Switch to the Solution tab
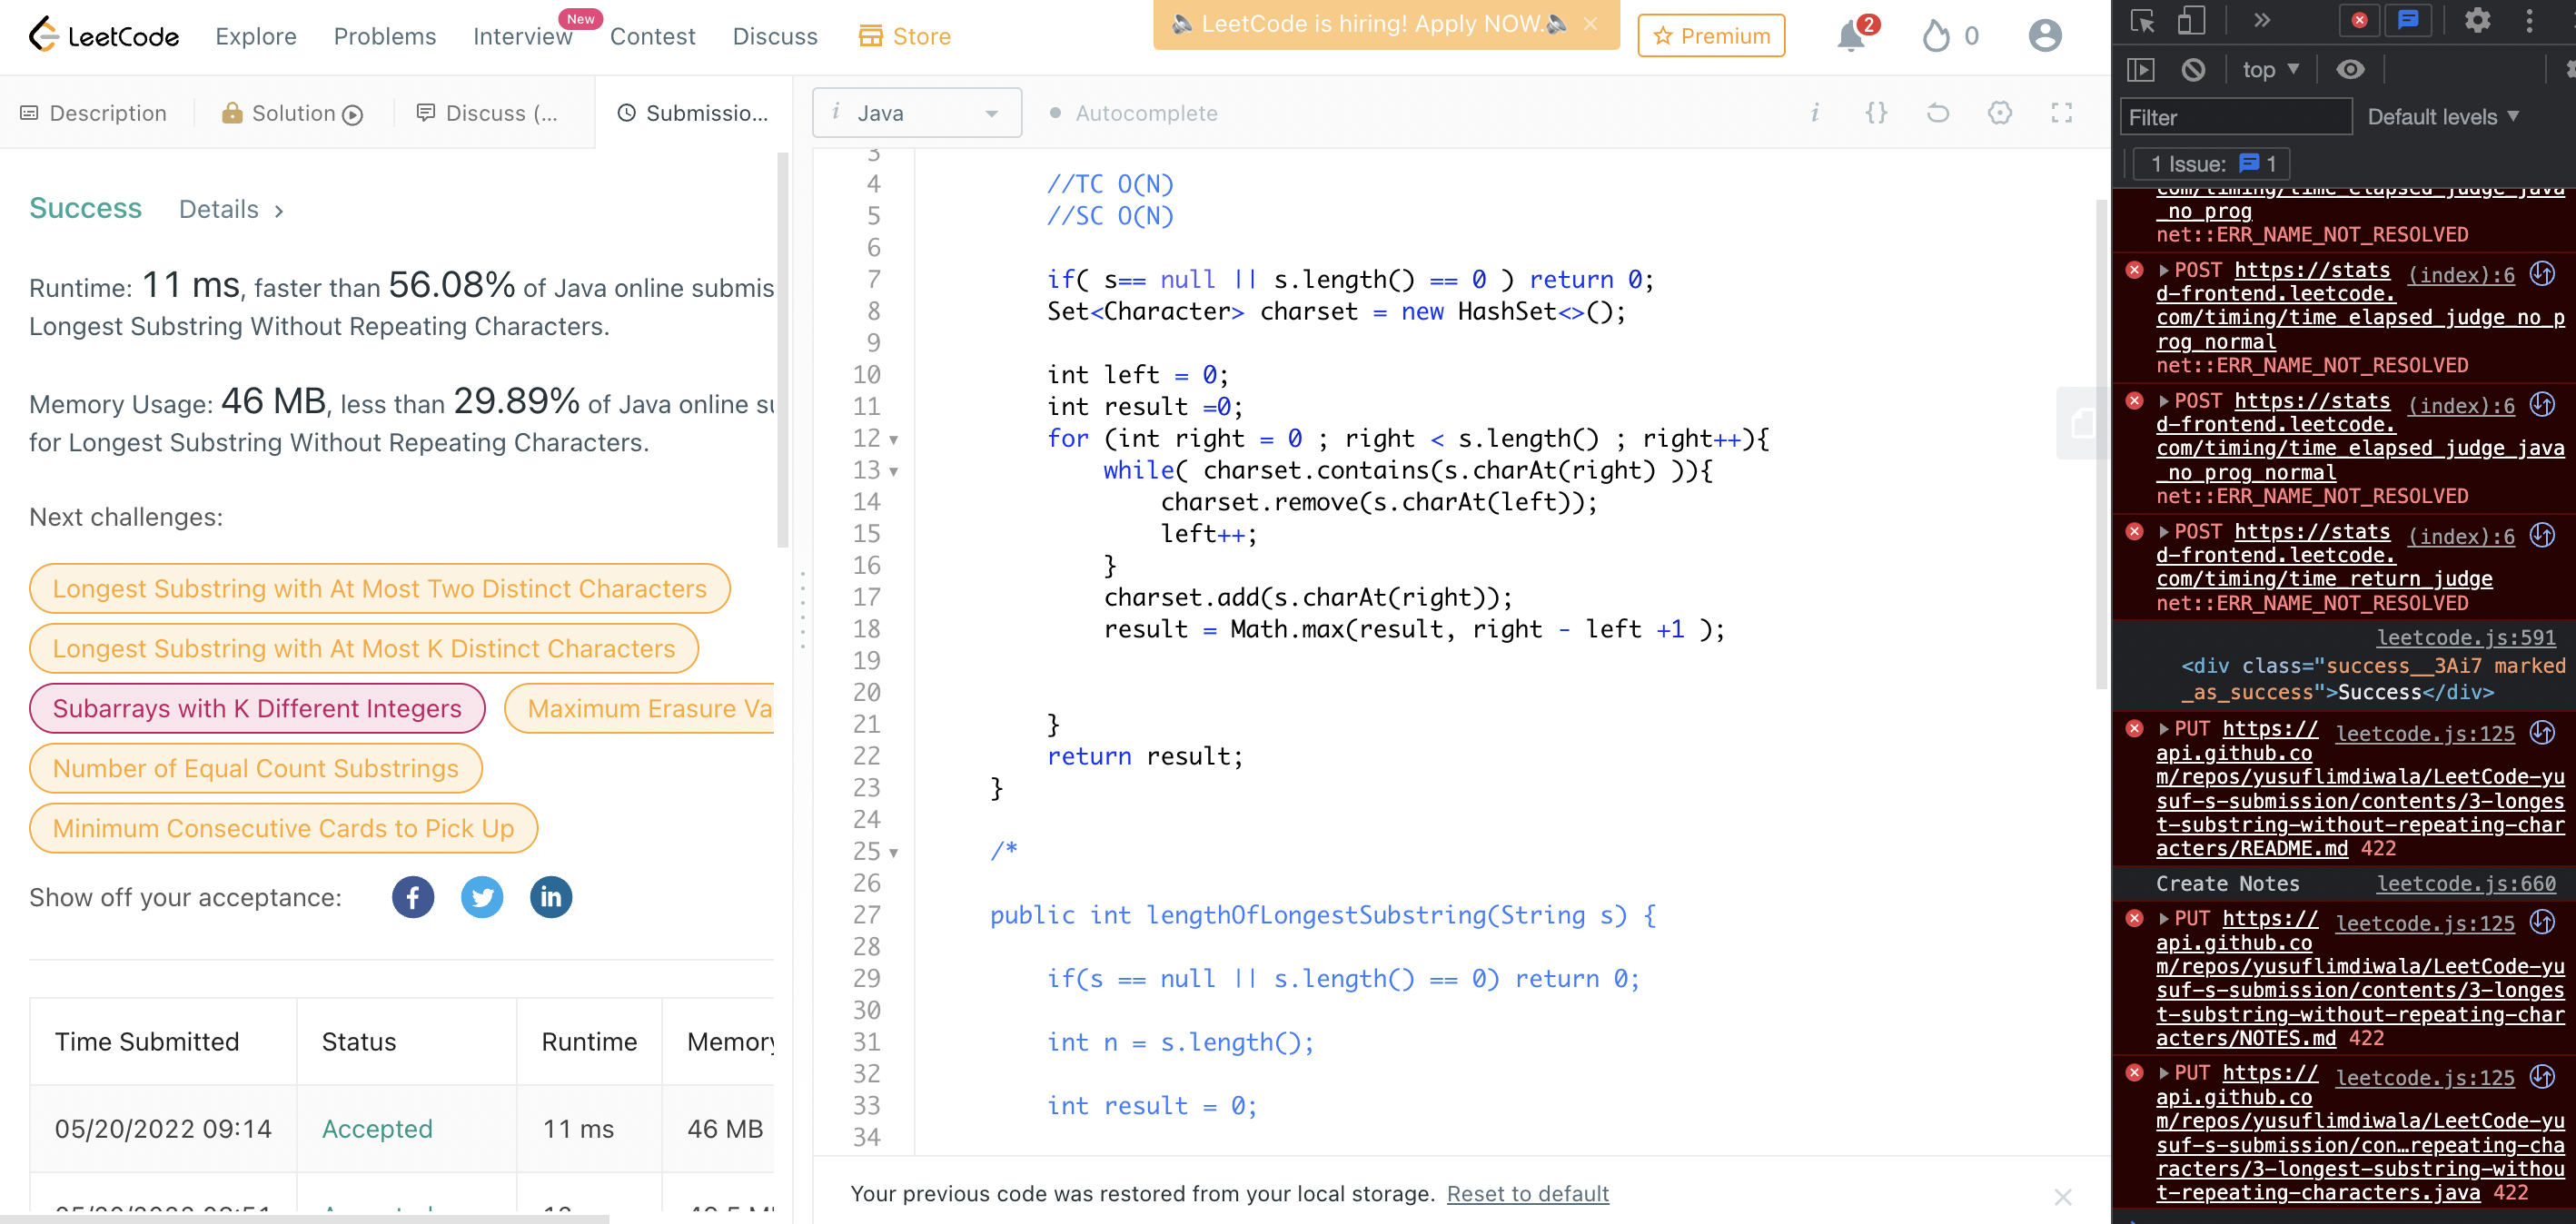Screen dimensions: 2576x1224 tap(292, 113)
